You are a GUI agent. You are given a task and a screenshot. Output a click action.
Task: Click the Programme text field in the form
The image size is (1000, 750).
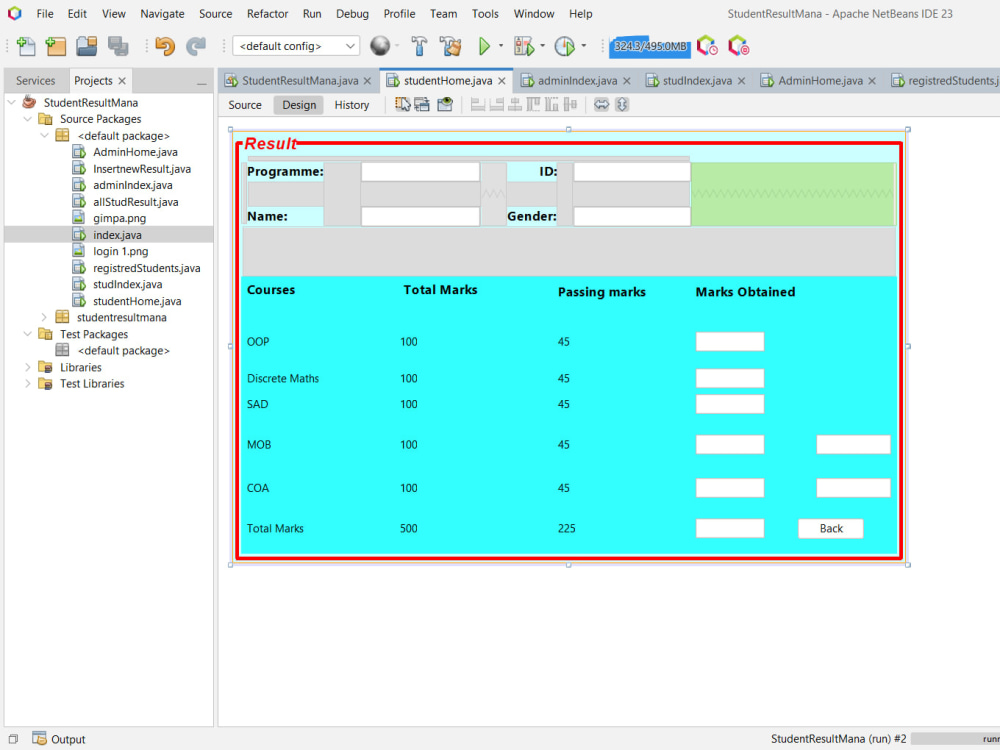(420, 172)
